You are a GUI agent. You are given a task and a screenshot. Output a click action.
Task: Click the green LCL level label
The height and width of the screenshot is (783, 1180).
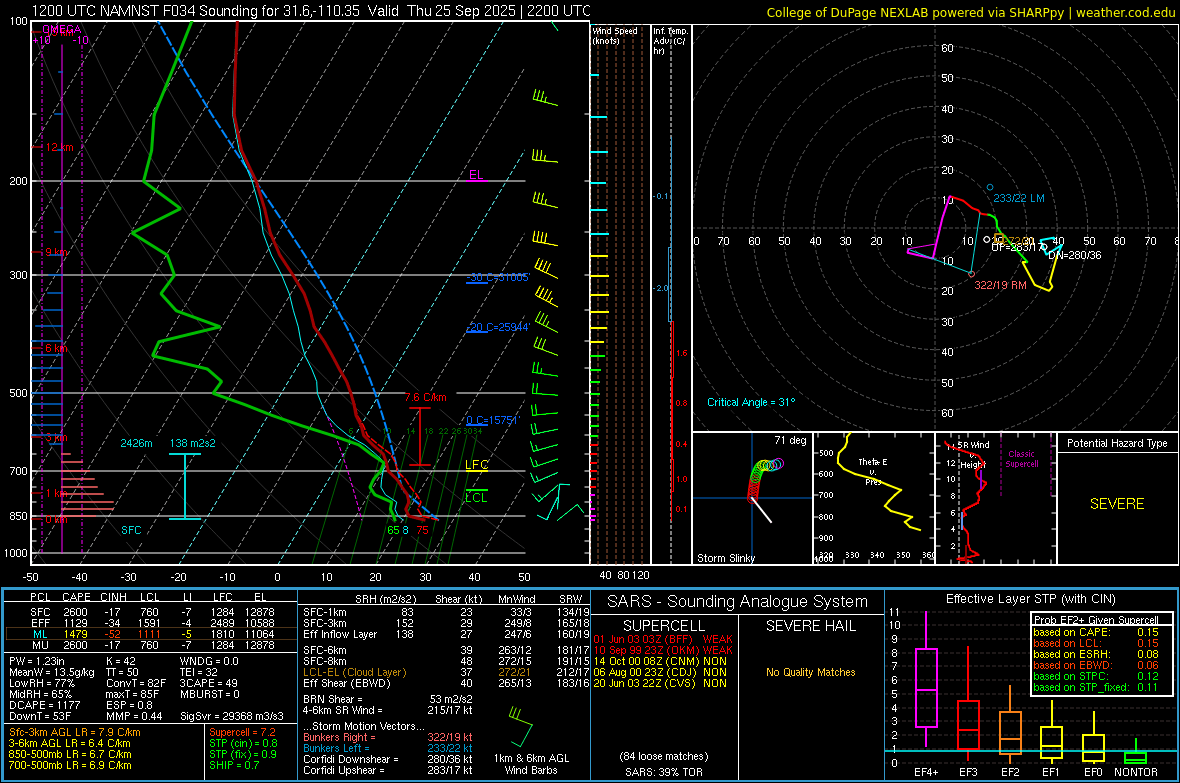click(476, 498)
